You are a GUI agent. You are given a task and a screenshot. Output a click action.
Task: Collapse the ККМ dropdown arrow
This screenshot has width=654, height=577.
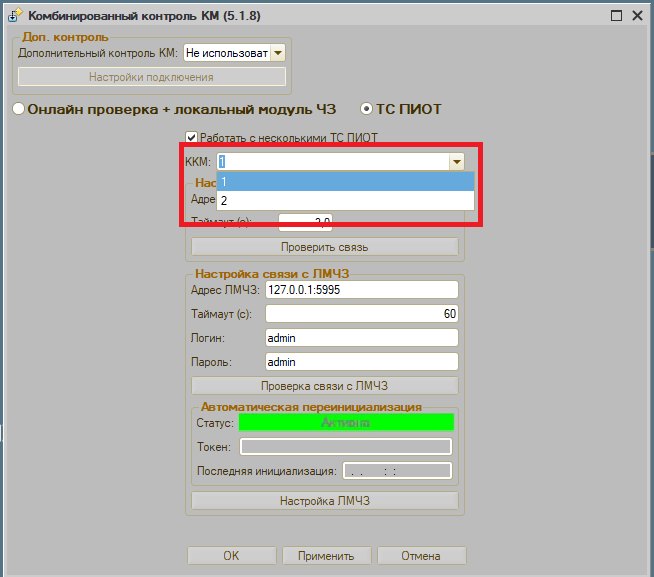click(457, 161)
